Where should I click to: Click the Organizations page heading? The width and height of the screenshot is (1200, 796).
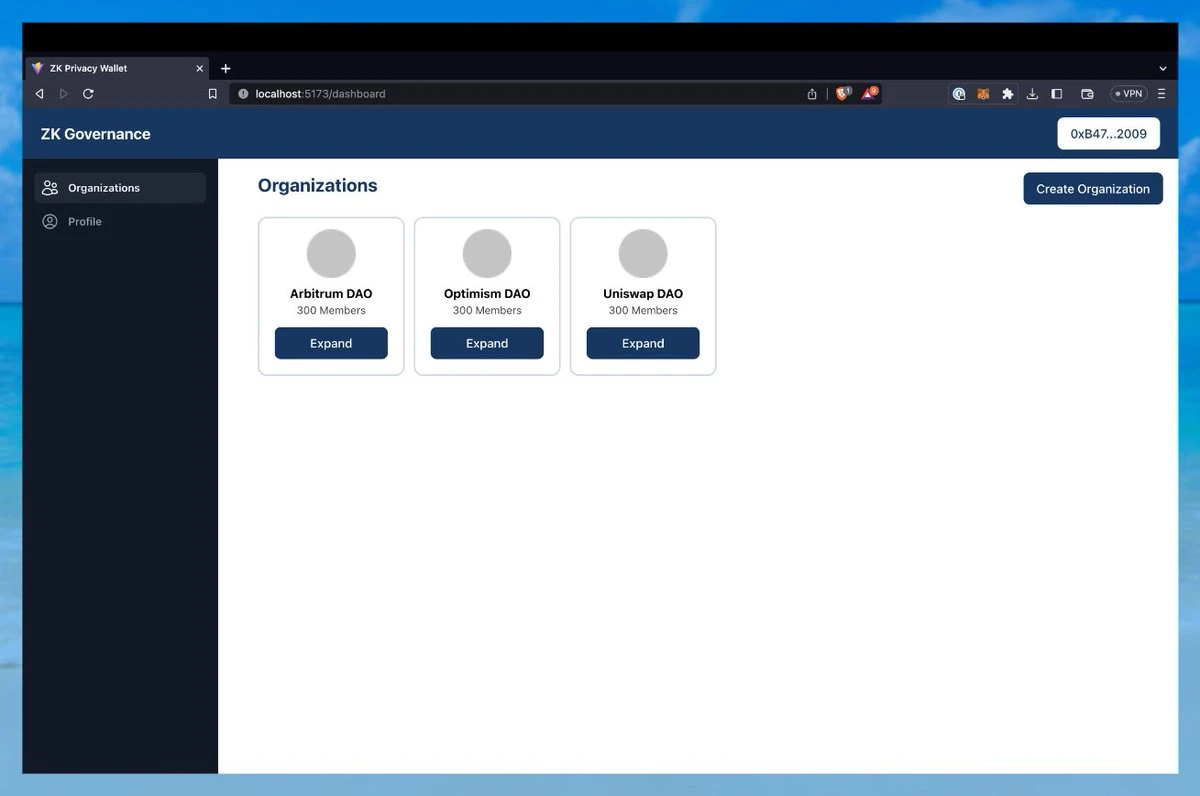click(318, 186)
